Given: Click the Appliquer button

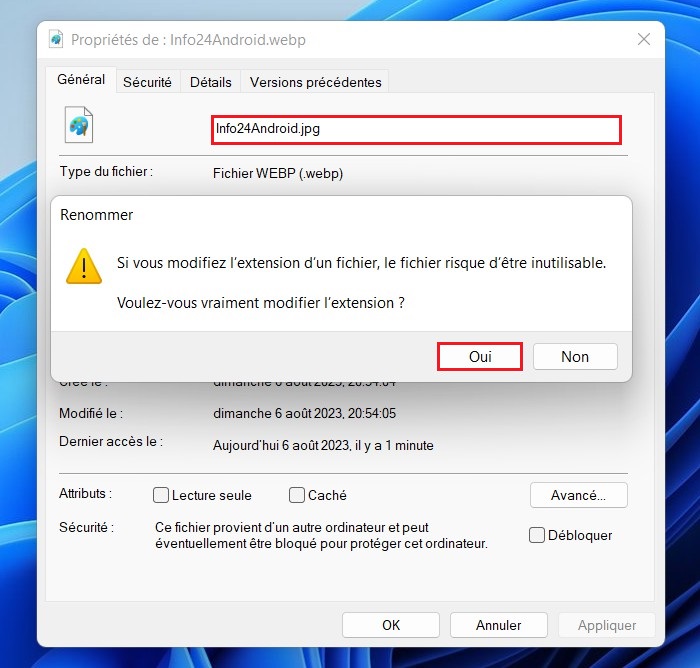Looking at the screenshot, I should pos(607,625).
